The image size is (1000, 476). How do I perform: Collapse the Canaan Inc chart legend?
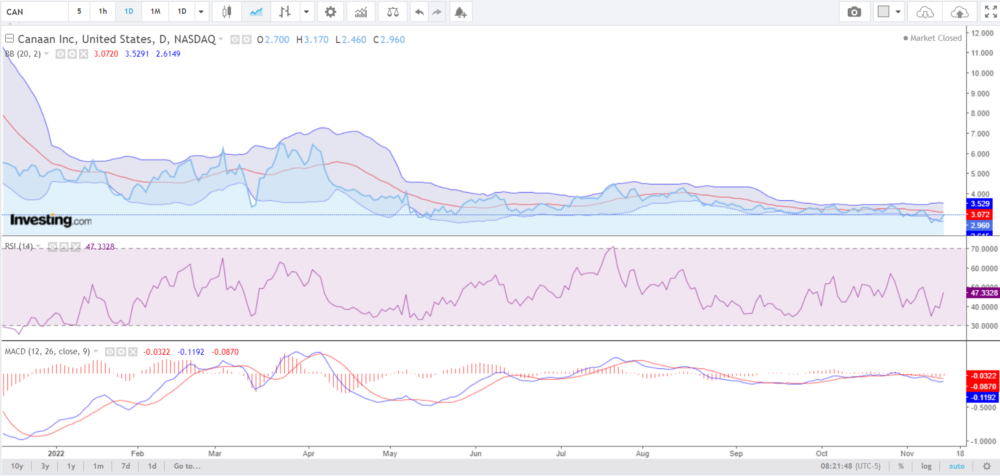pos(9,38)
